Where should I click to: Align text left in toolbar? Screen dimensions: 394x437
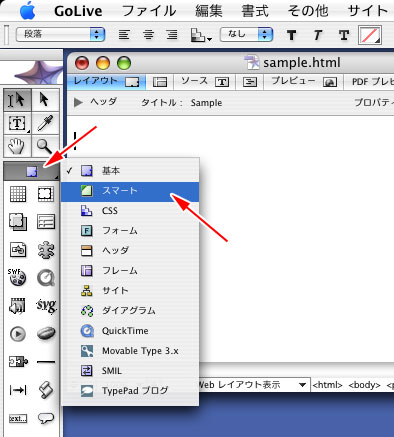pos(124,35)
